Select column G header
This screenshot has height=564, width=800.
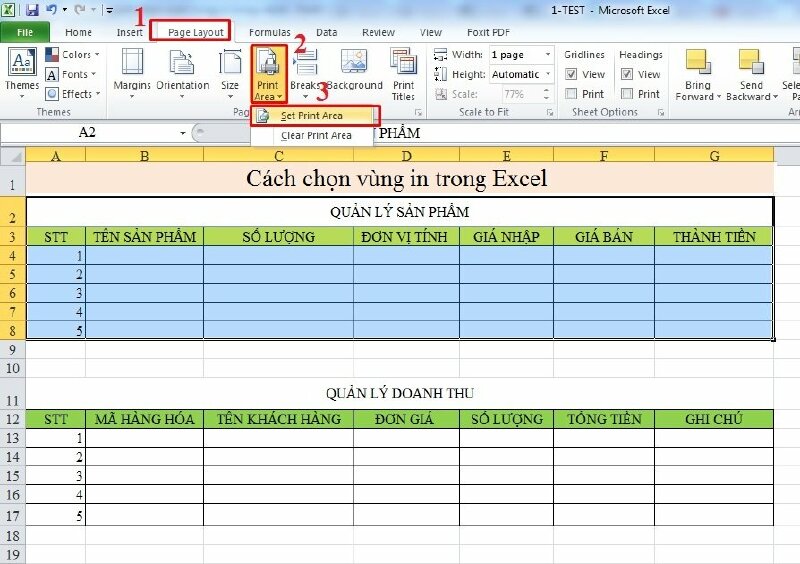point(714,155)
